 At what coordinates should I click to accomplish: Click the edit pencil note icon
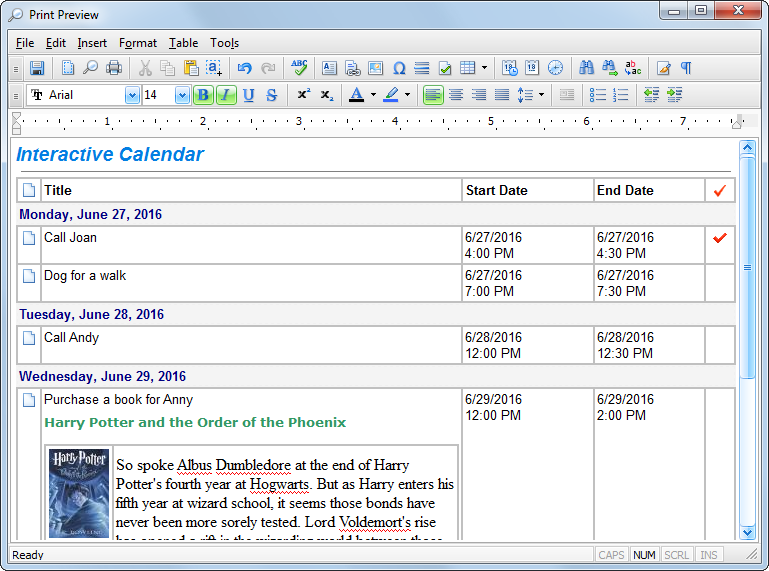pos(664,68)
